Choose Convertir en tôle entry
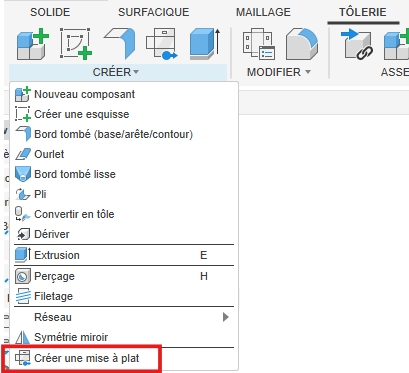409x373 pixels. point(124,214)
